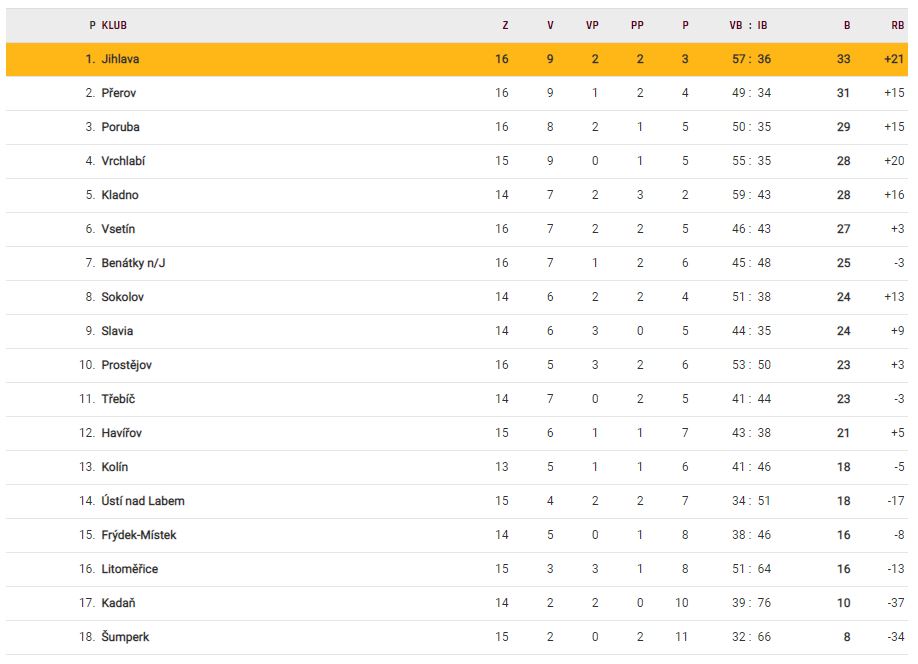Viewport: 918px width, 664px height.
Task: Click the KLUB column header
Action: click(x=114, y=25)
